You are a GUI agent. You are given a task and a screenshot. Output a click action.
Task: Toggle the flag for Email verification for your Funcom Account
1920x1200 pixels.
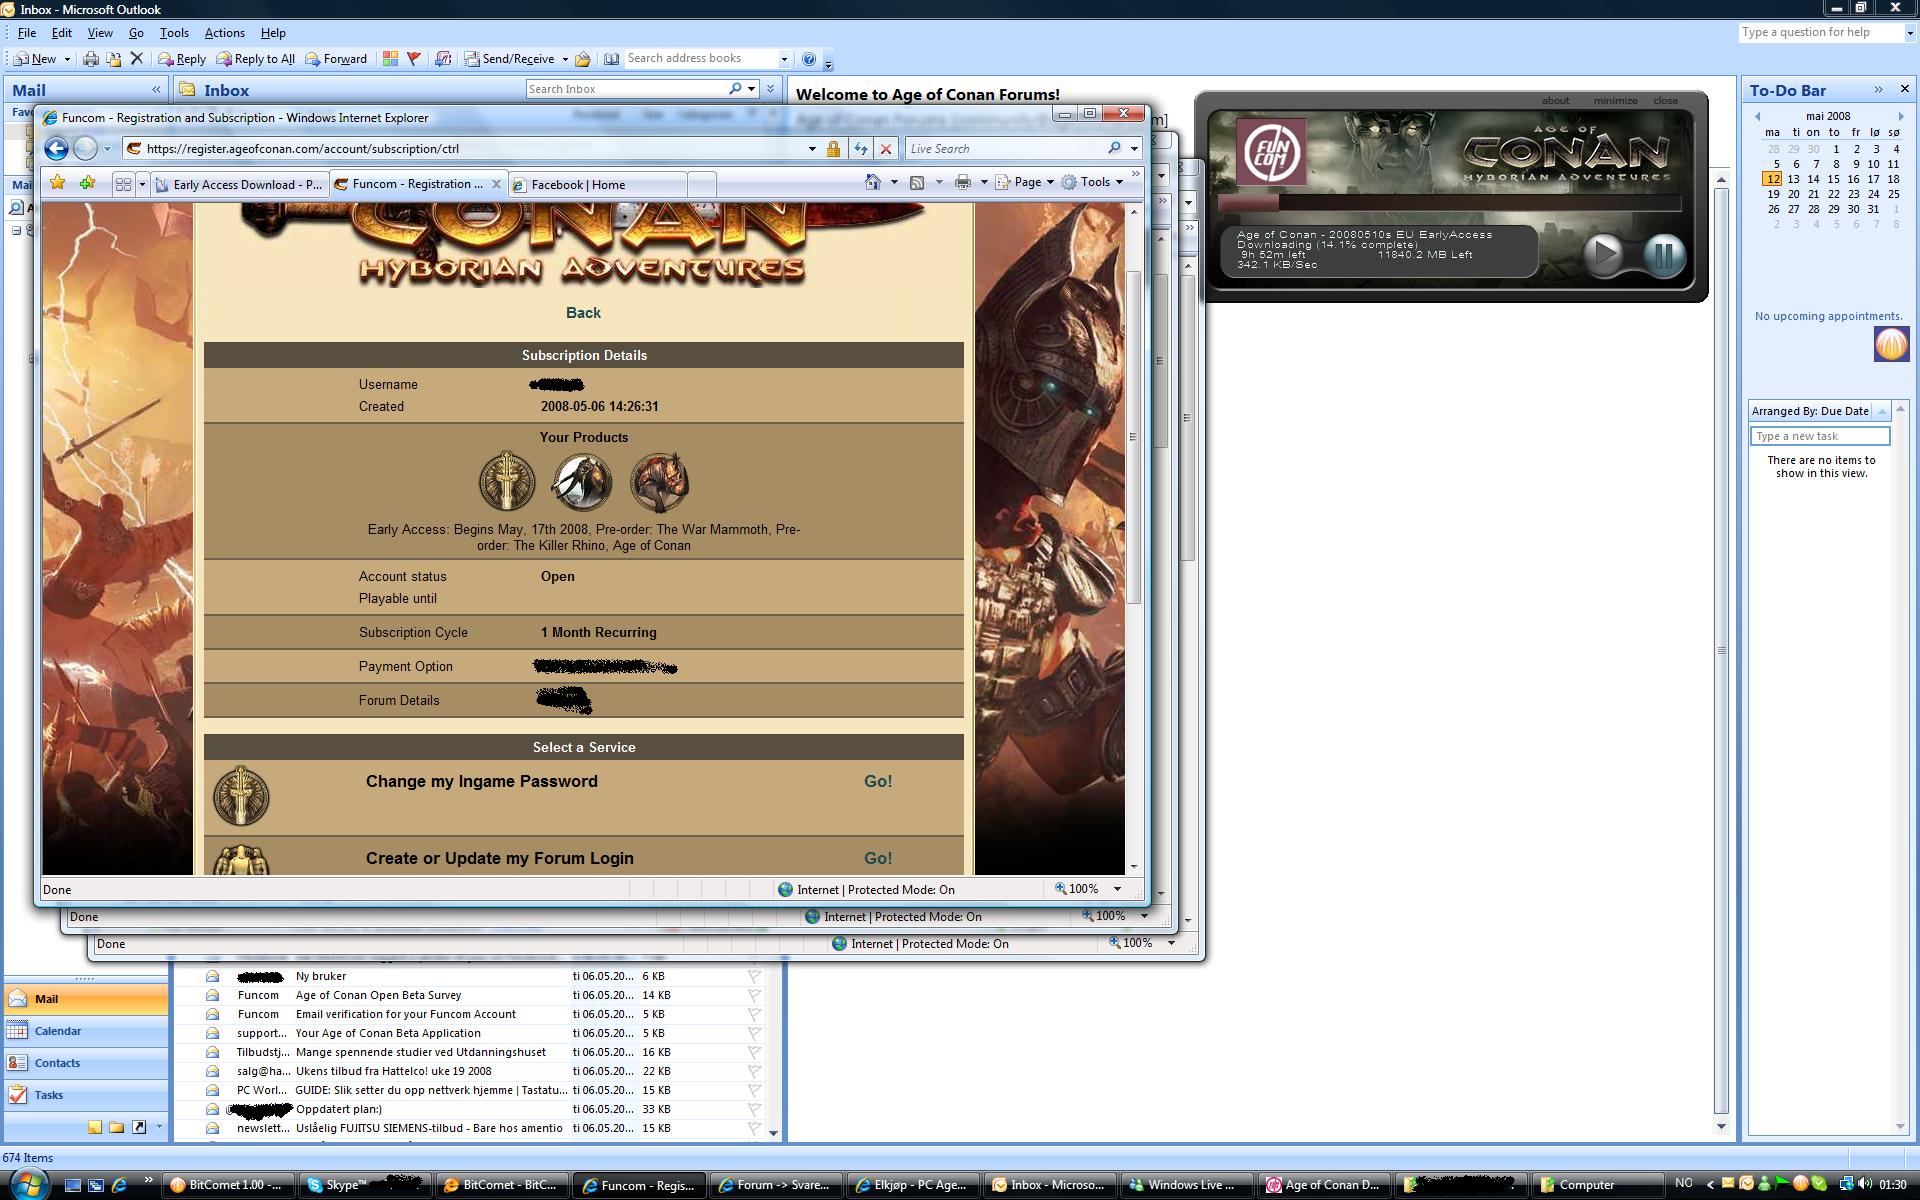coord(754,1014)
